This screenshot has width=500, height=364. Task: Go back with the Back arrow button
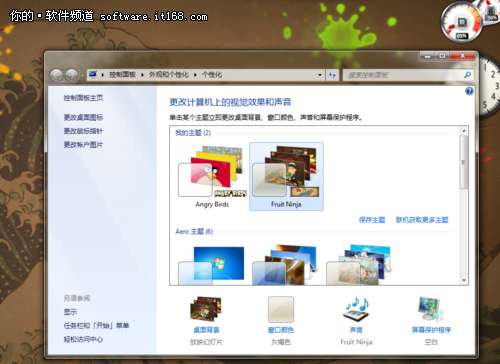[56, 75]
